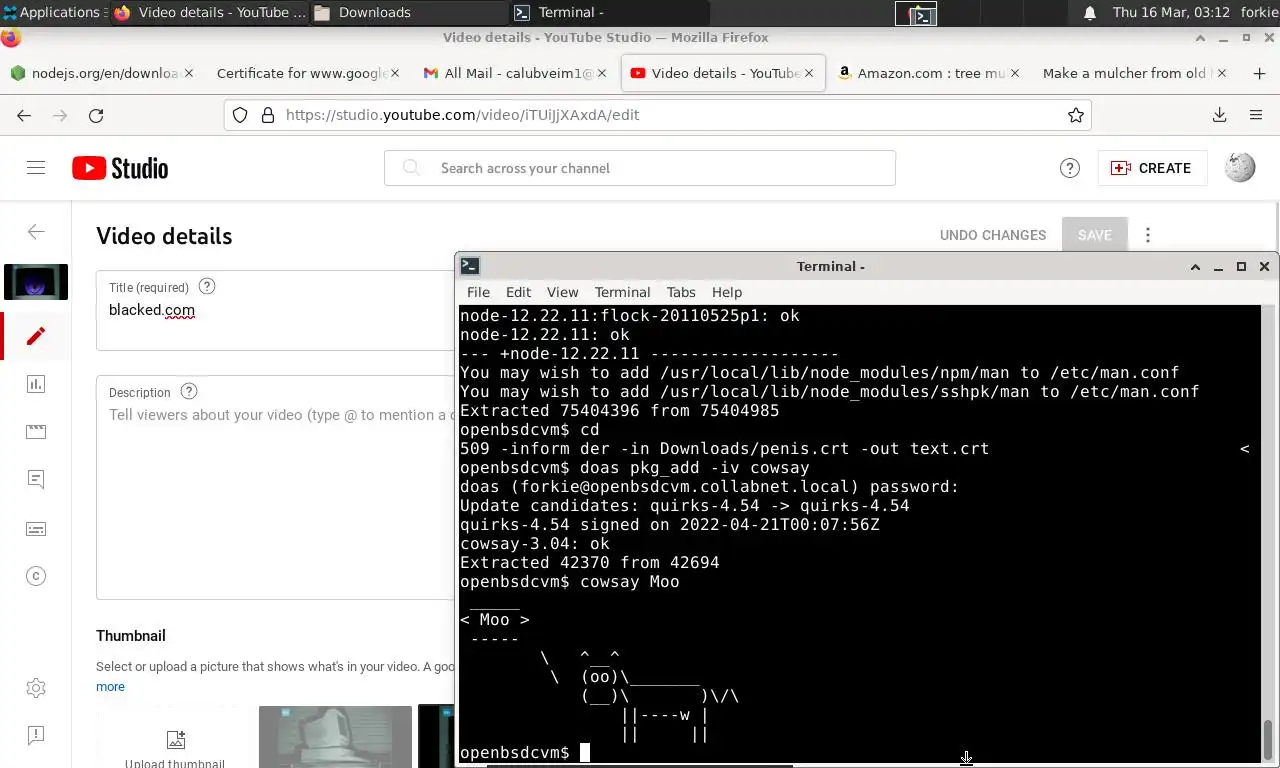The width and height of the screenshot is (1280, 768).
Task: Switch to the All Mail Gmail tab
Action: tap(515, 73)
